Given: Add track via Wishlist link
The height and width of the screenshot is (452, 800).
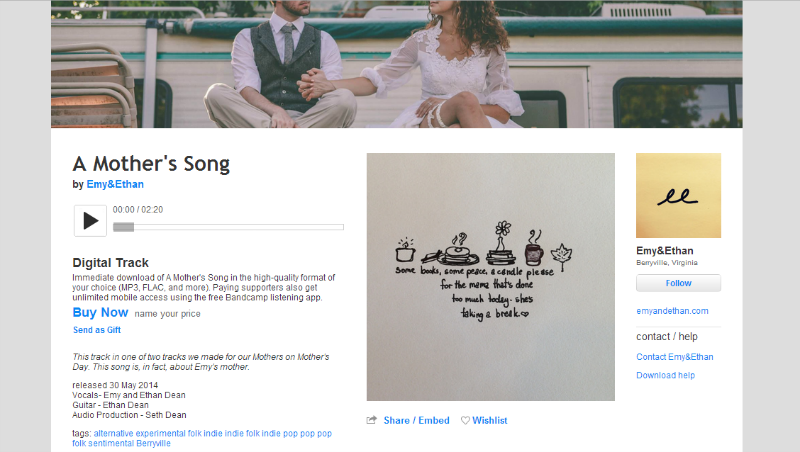Looking at the screenshot, I should (x=490, y=420).
